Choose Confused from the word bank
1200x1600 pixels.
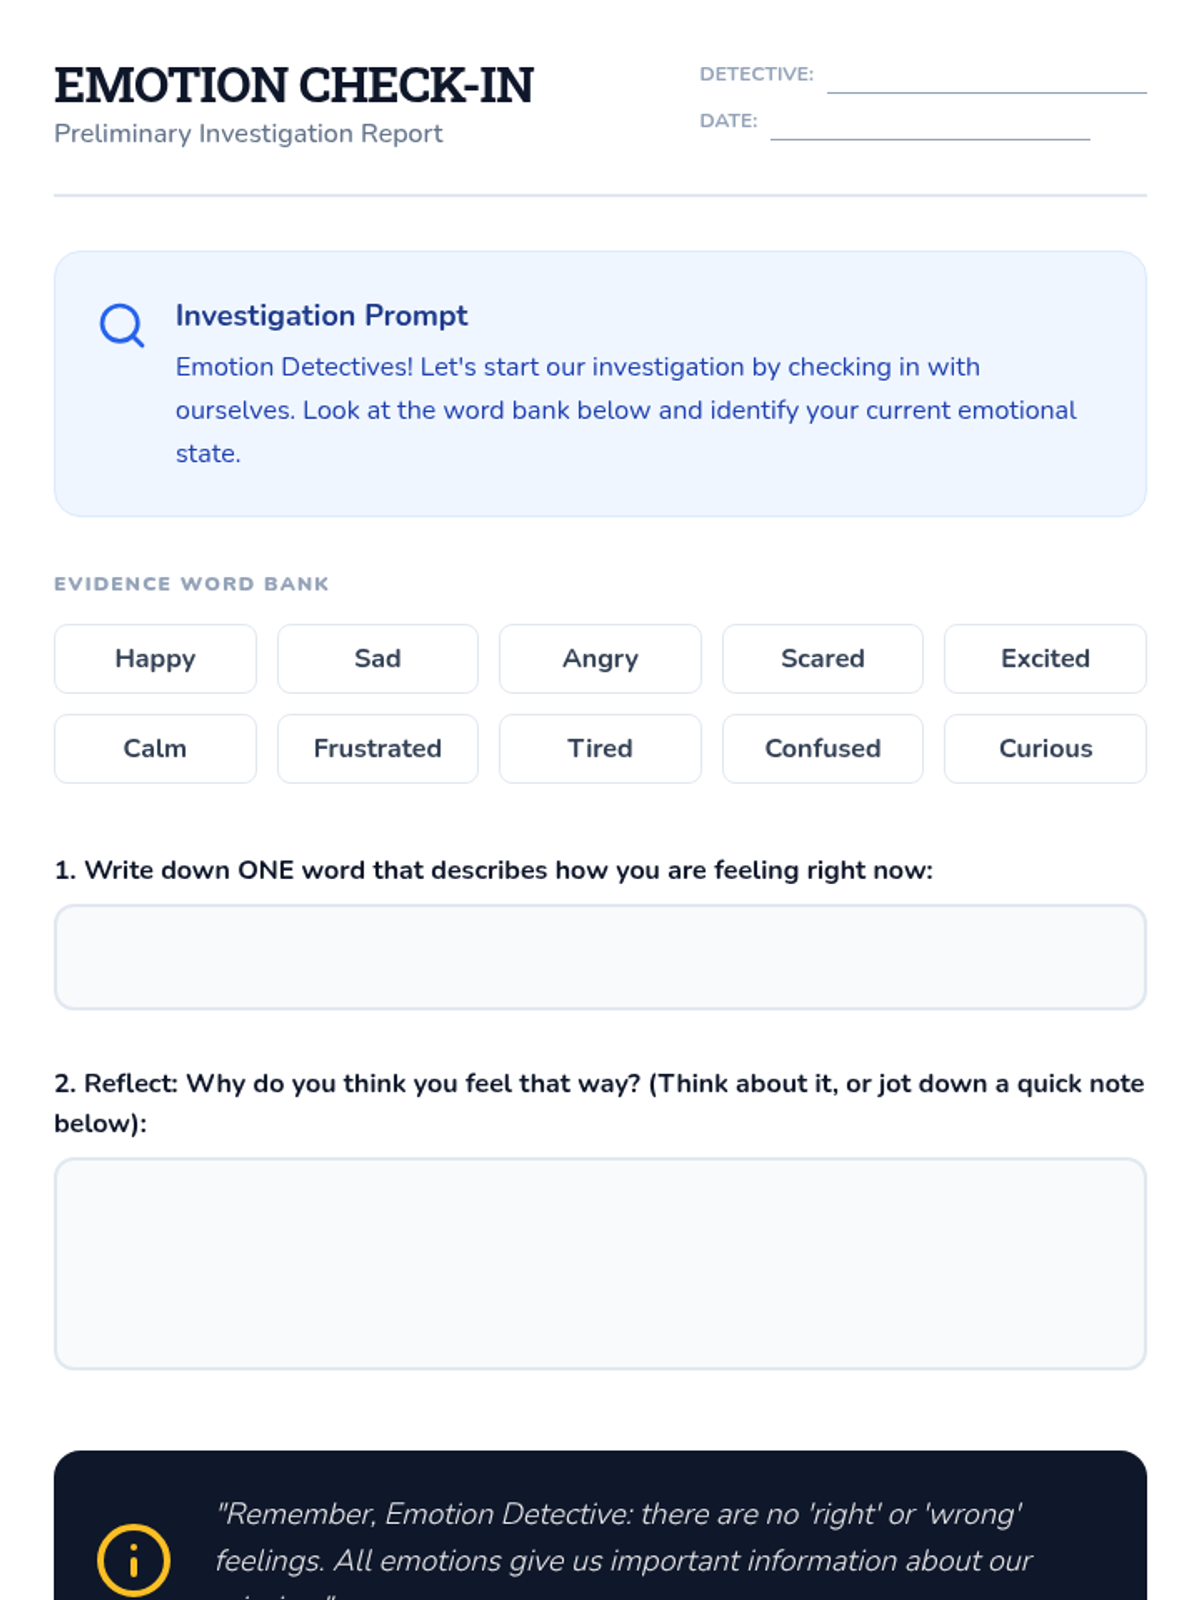coord(822,749)
